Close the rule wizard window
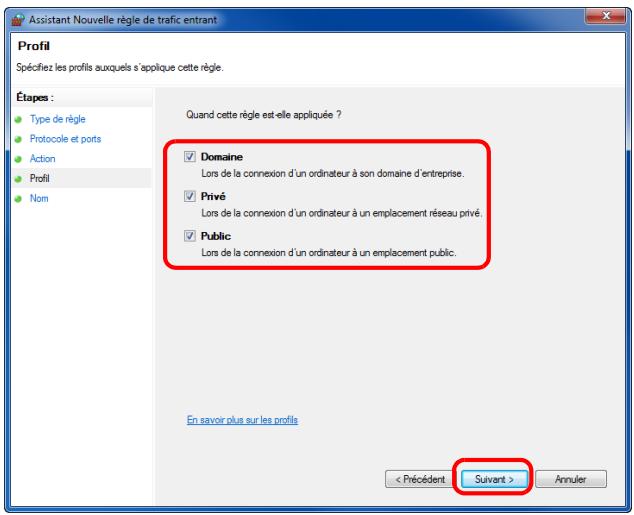The width and height of the screenshot is (634, 515). point(606,16)
